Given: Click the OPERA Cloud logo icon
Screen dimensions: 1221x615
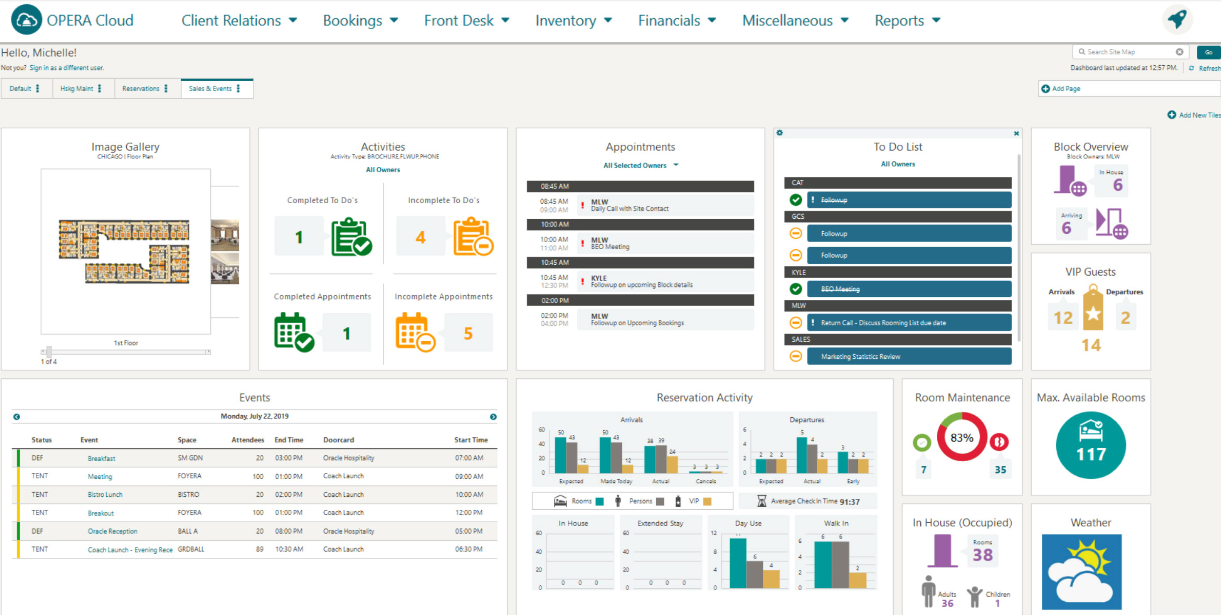Looking at the screenshot, I should 27,20.
